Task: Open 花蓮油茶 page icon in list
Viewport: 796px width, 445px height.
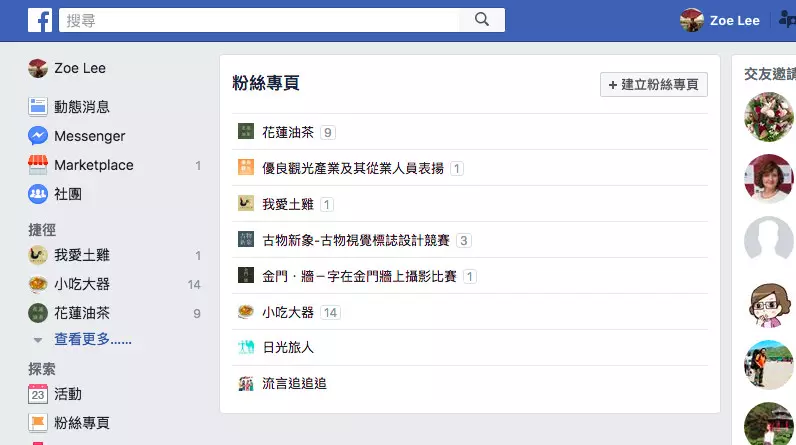Action: tap(246, 131)
